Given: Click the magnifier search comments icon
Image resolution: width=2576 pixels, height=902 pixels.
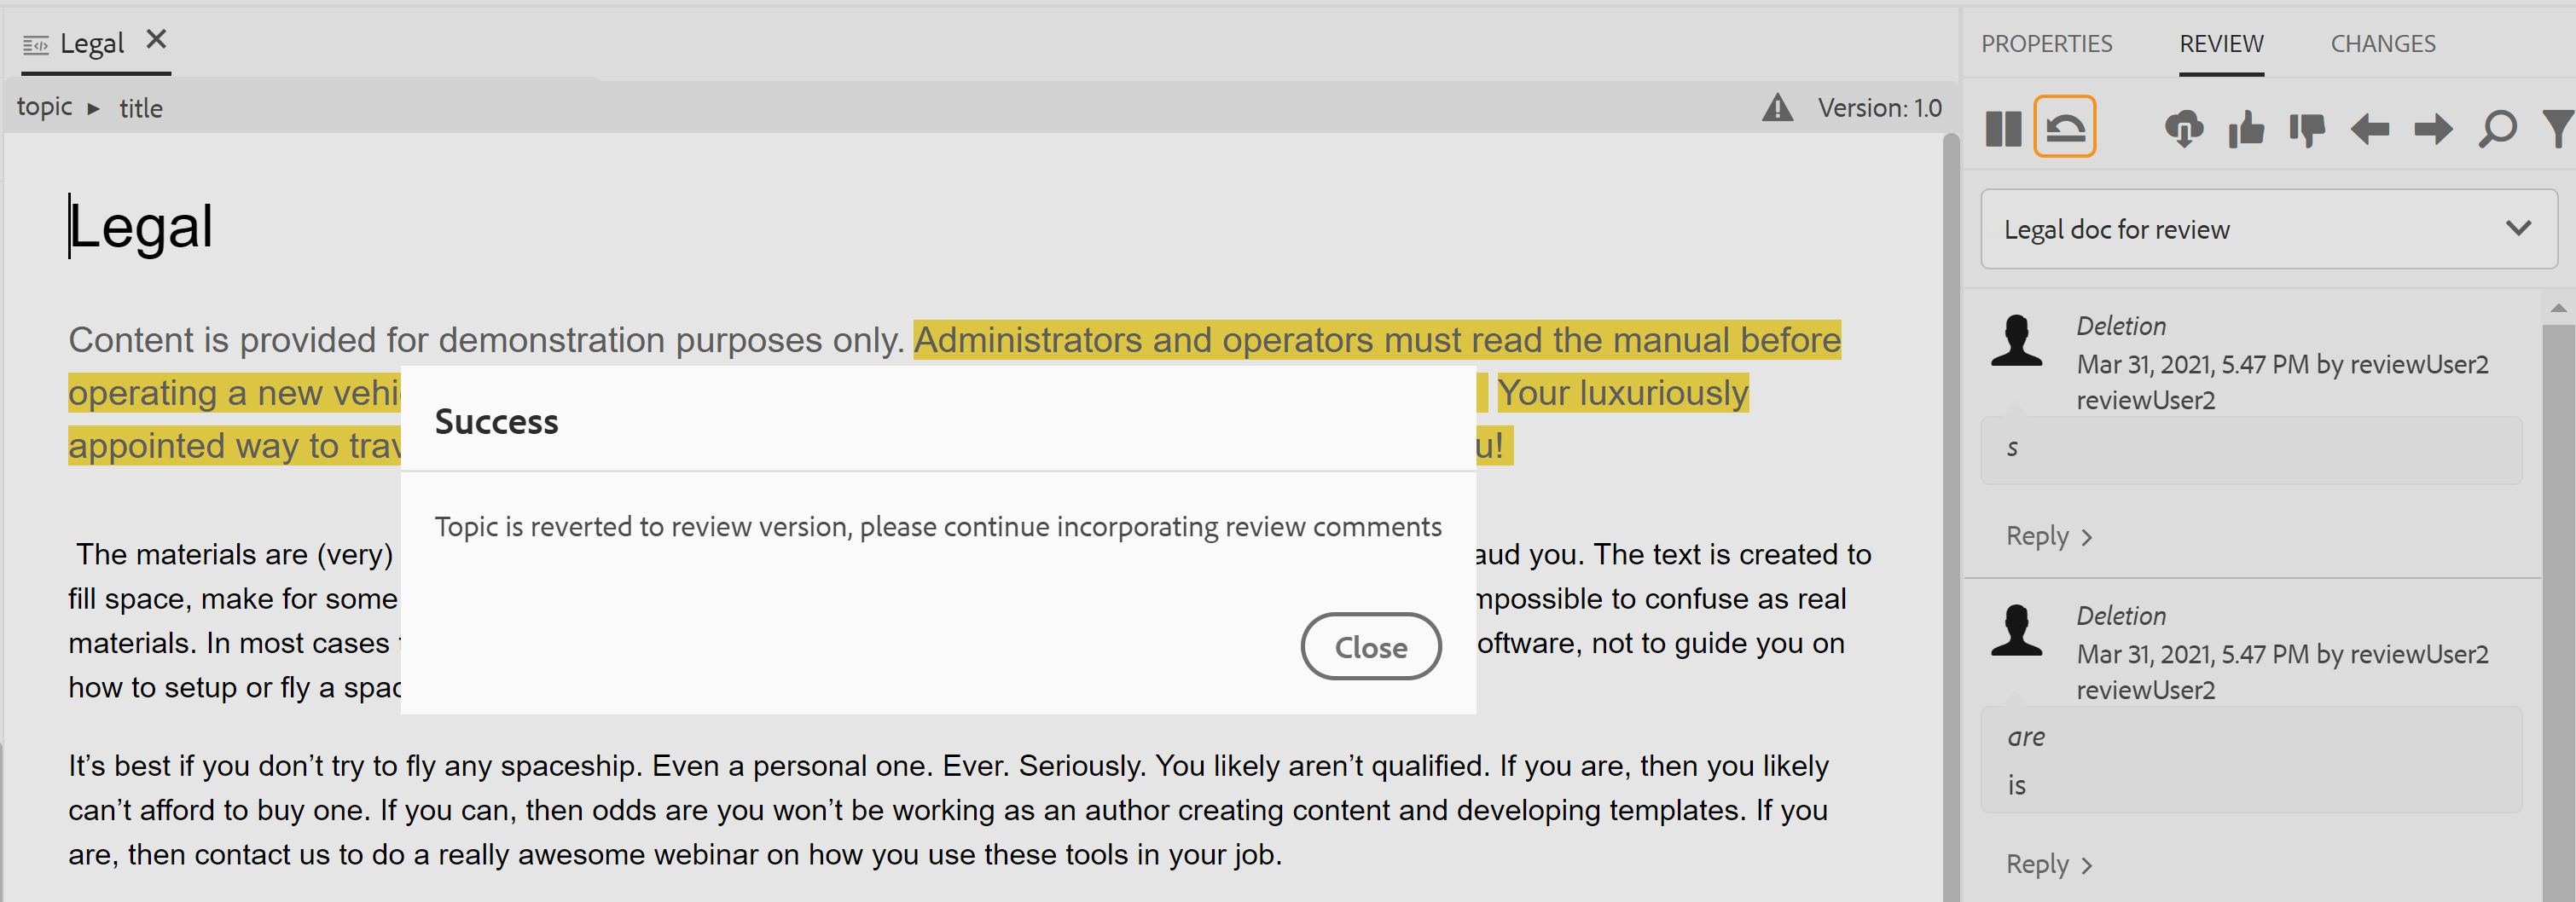Looking at the screenshot, I should point(2496,129).
